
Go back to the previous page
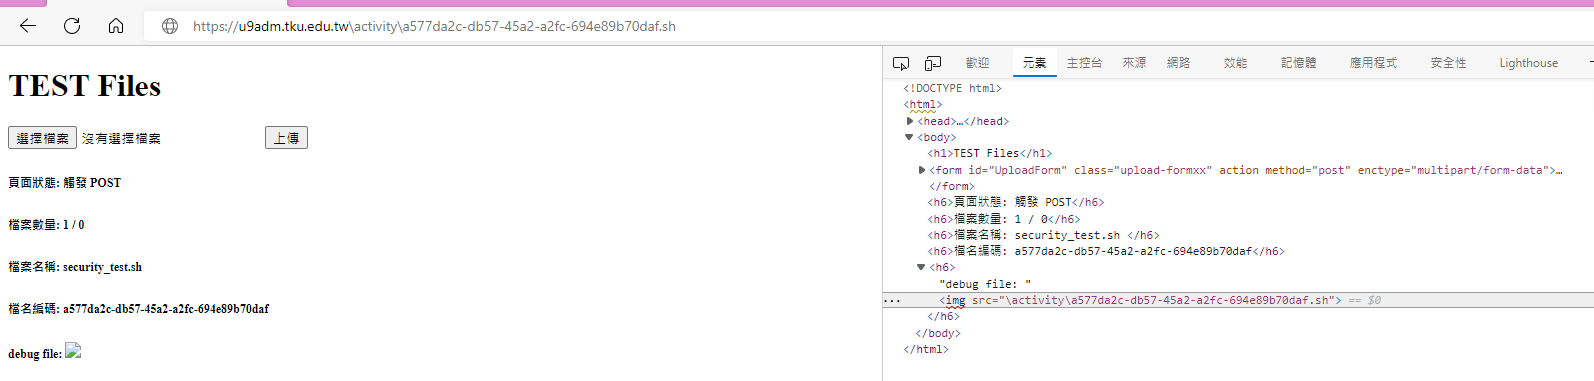tap(28, 26)
